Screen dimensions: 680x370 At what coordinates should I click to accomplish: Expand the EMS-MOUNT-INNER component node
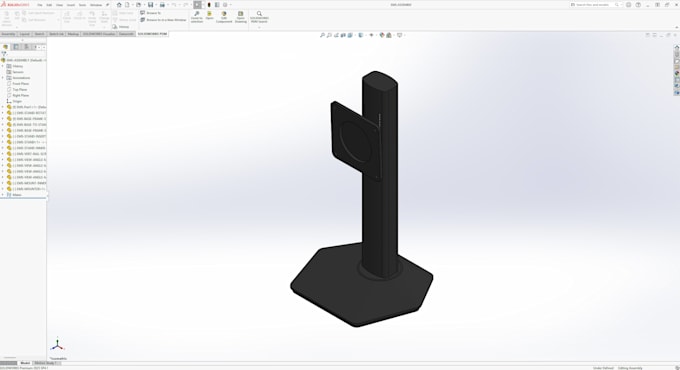point(3,183)
